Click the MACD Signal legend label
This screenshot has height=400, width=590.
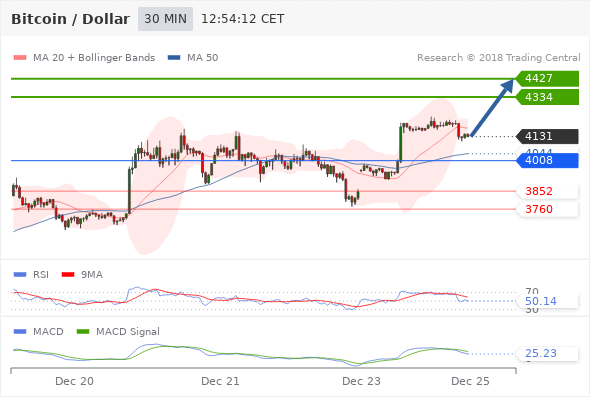pos(128,332)
